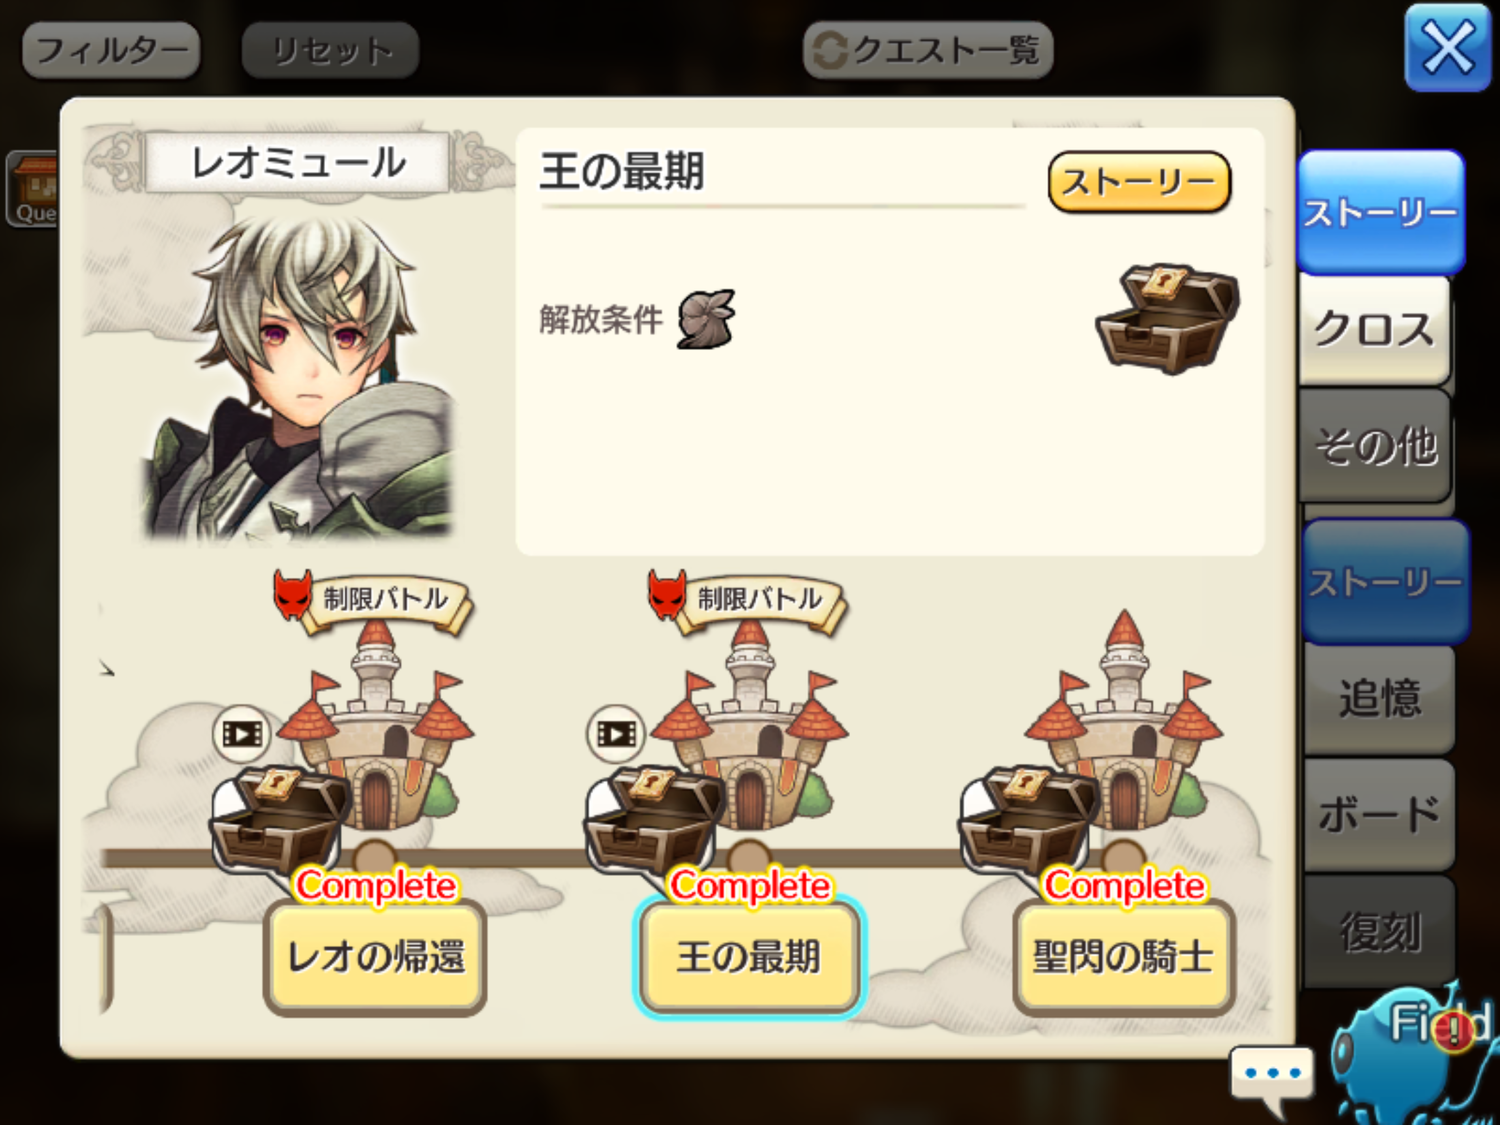
Task: Open the フィルター filter options
Action: tap(111, 50)
